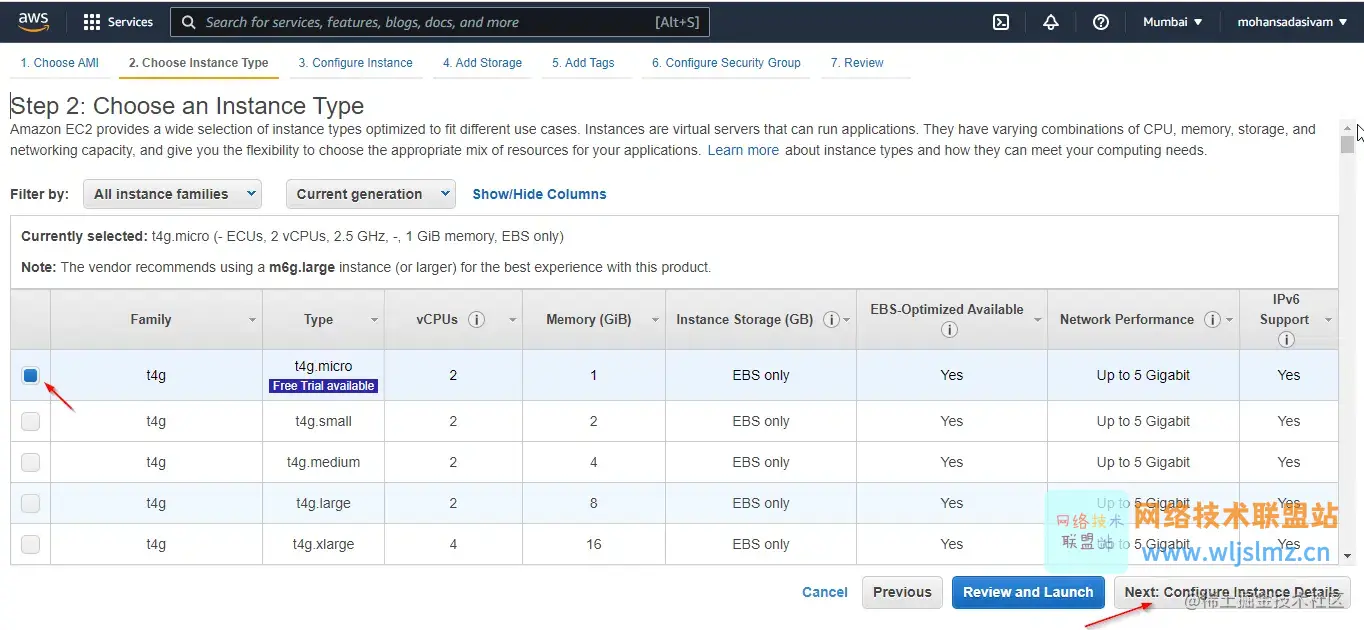Click the Learn more link

[743, 151]
